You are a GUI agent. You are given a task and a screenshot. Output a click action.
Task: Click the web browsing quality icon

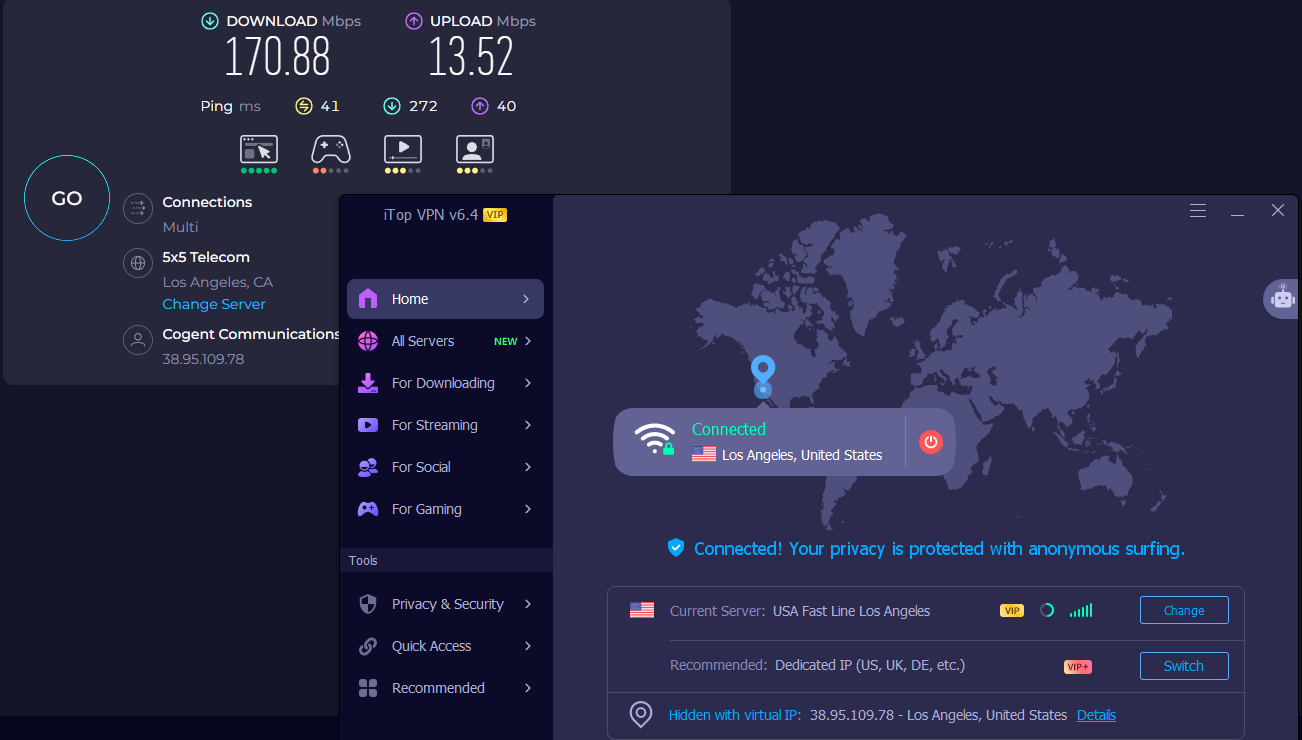[258, 150]
